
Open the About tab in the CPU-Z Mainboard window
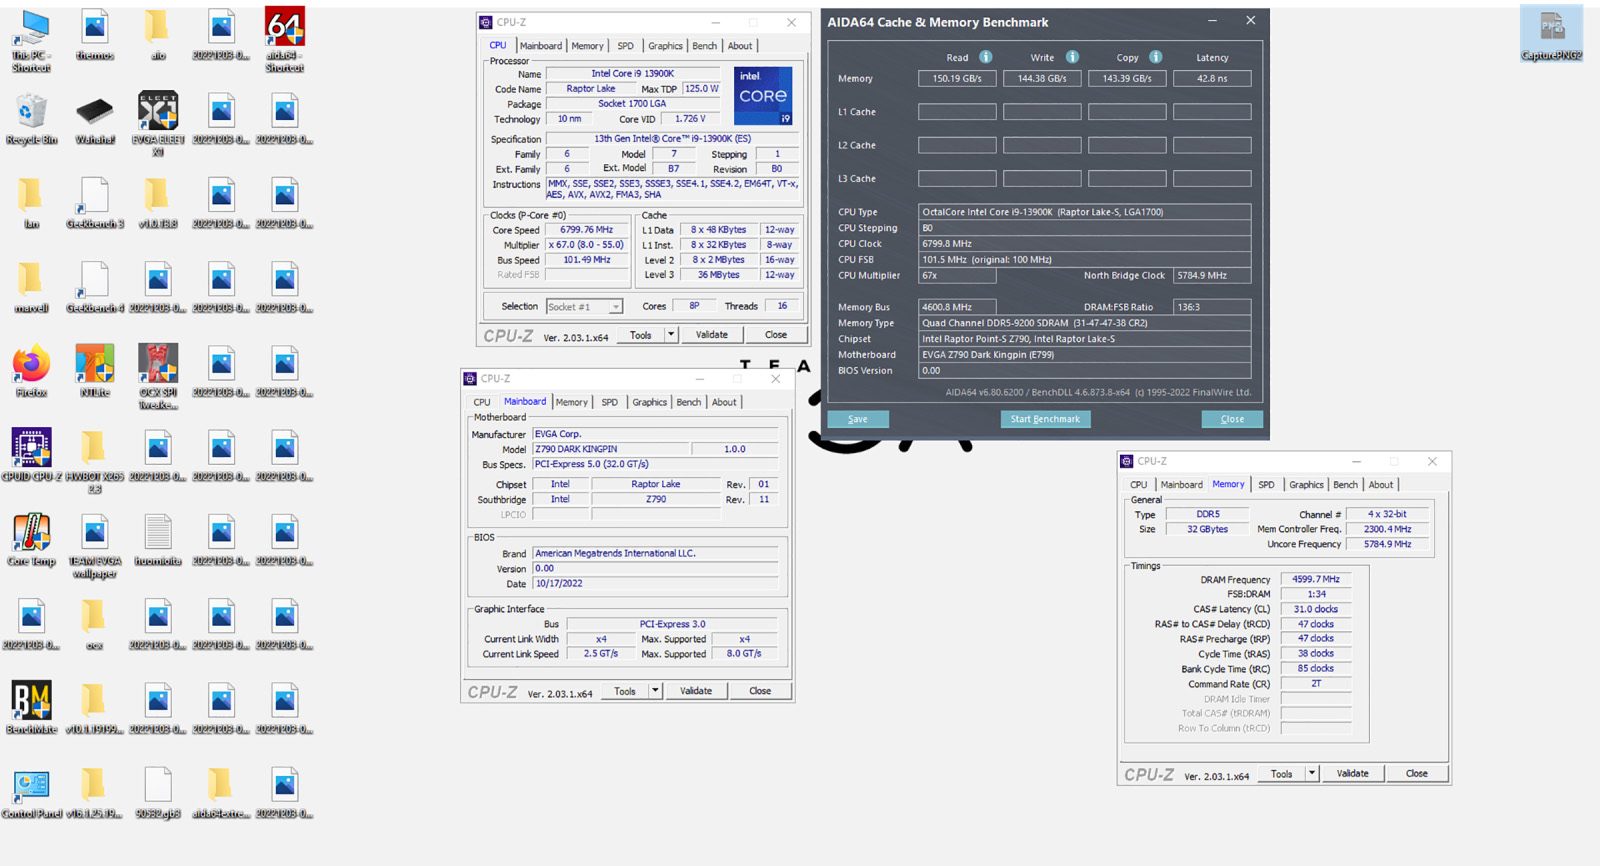724,402
